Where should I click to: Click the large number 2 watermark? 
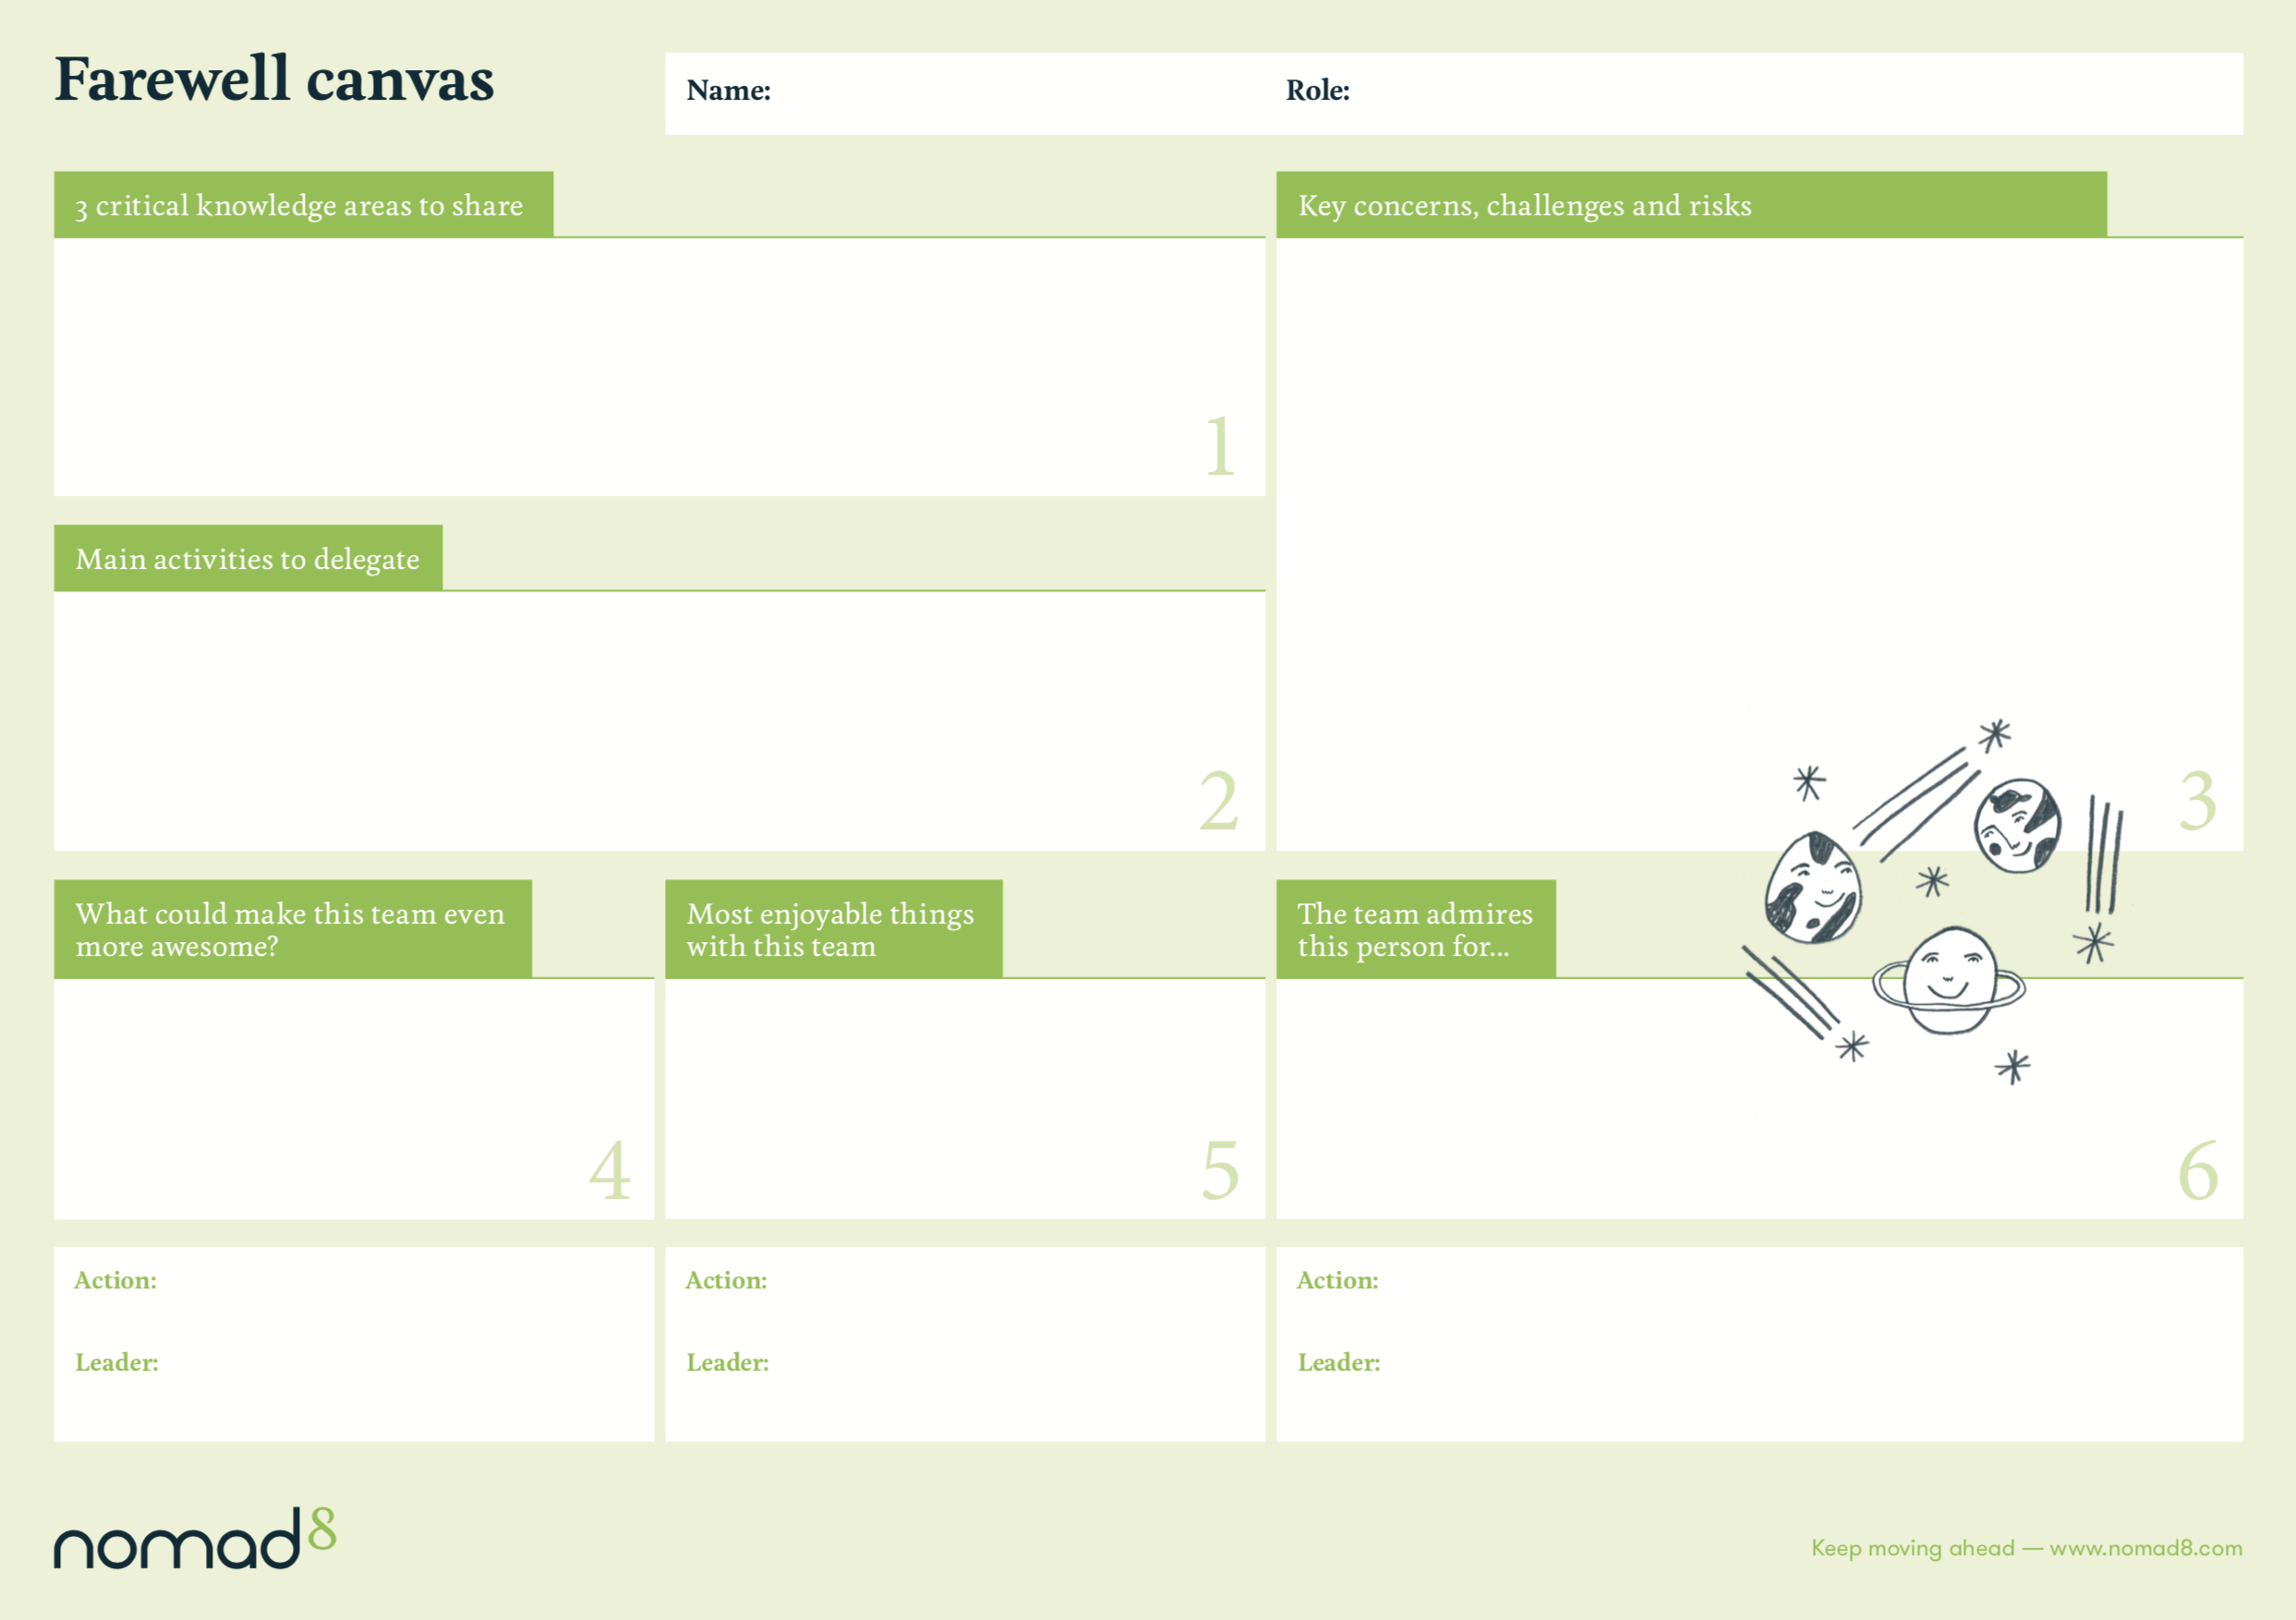click(x=1218, y=801)
